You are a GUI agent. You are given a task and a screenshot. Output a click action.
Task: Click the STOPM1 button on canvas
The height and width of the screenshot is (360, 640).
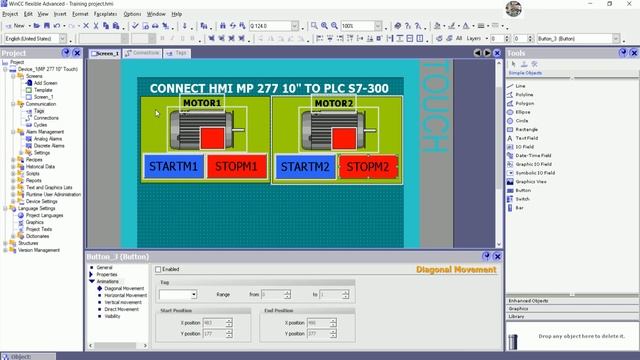(x=237, y=166)
